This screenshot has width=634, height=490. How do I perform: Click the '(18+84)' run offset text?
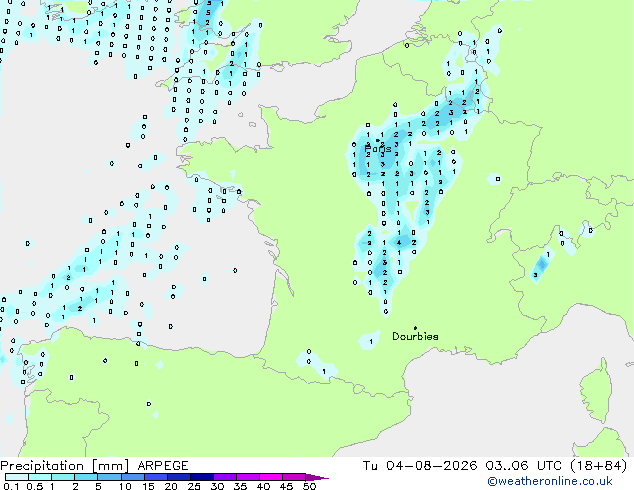tap(598, 466)
